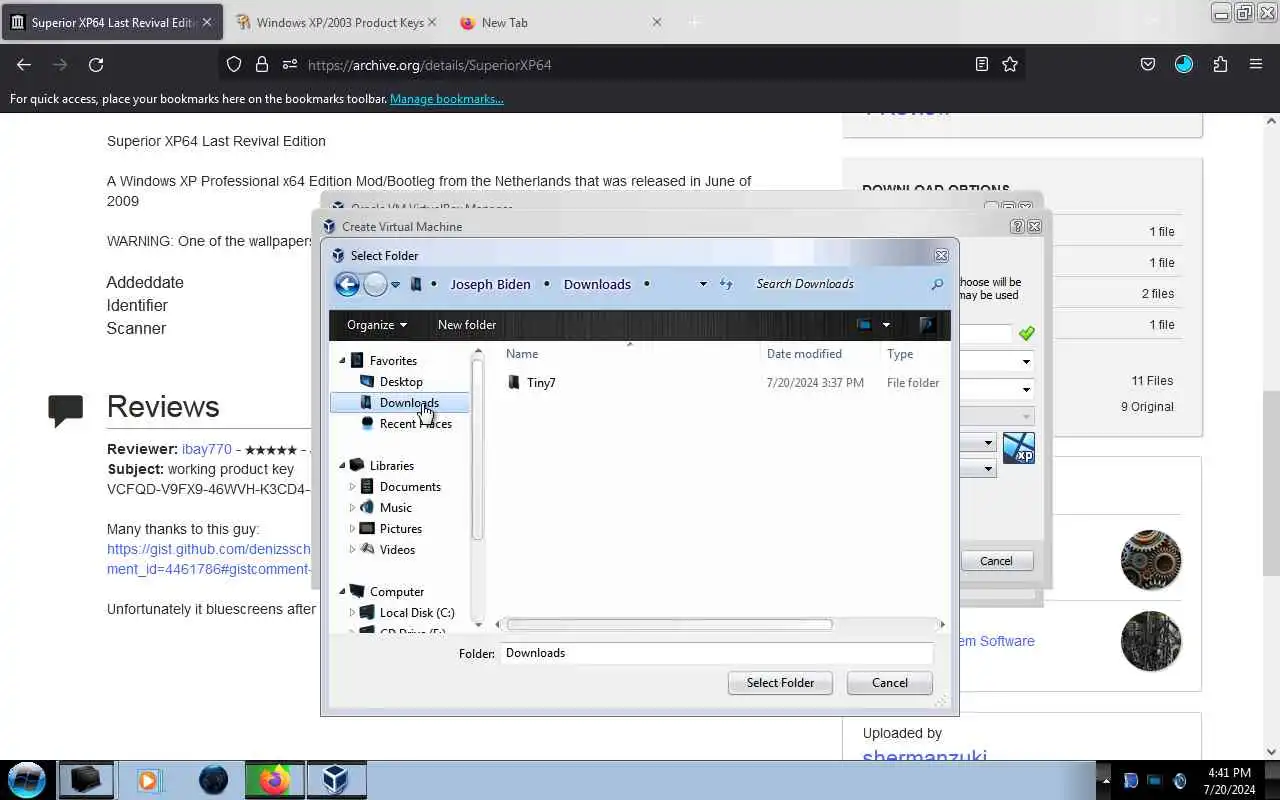Image resolution: width=1280 pixels, height=800 pixels.
Task: Select Desktop under Favorites
Action: 401,382
